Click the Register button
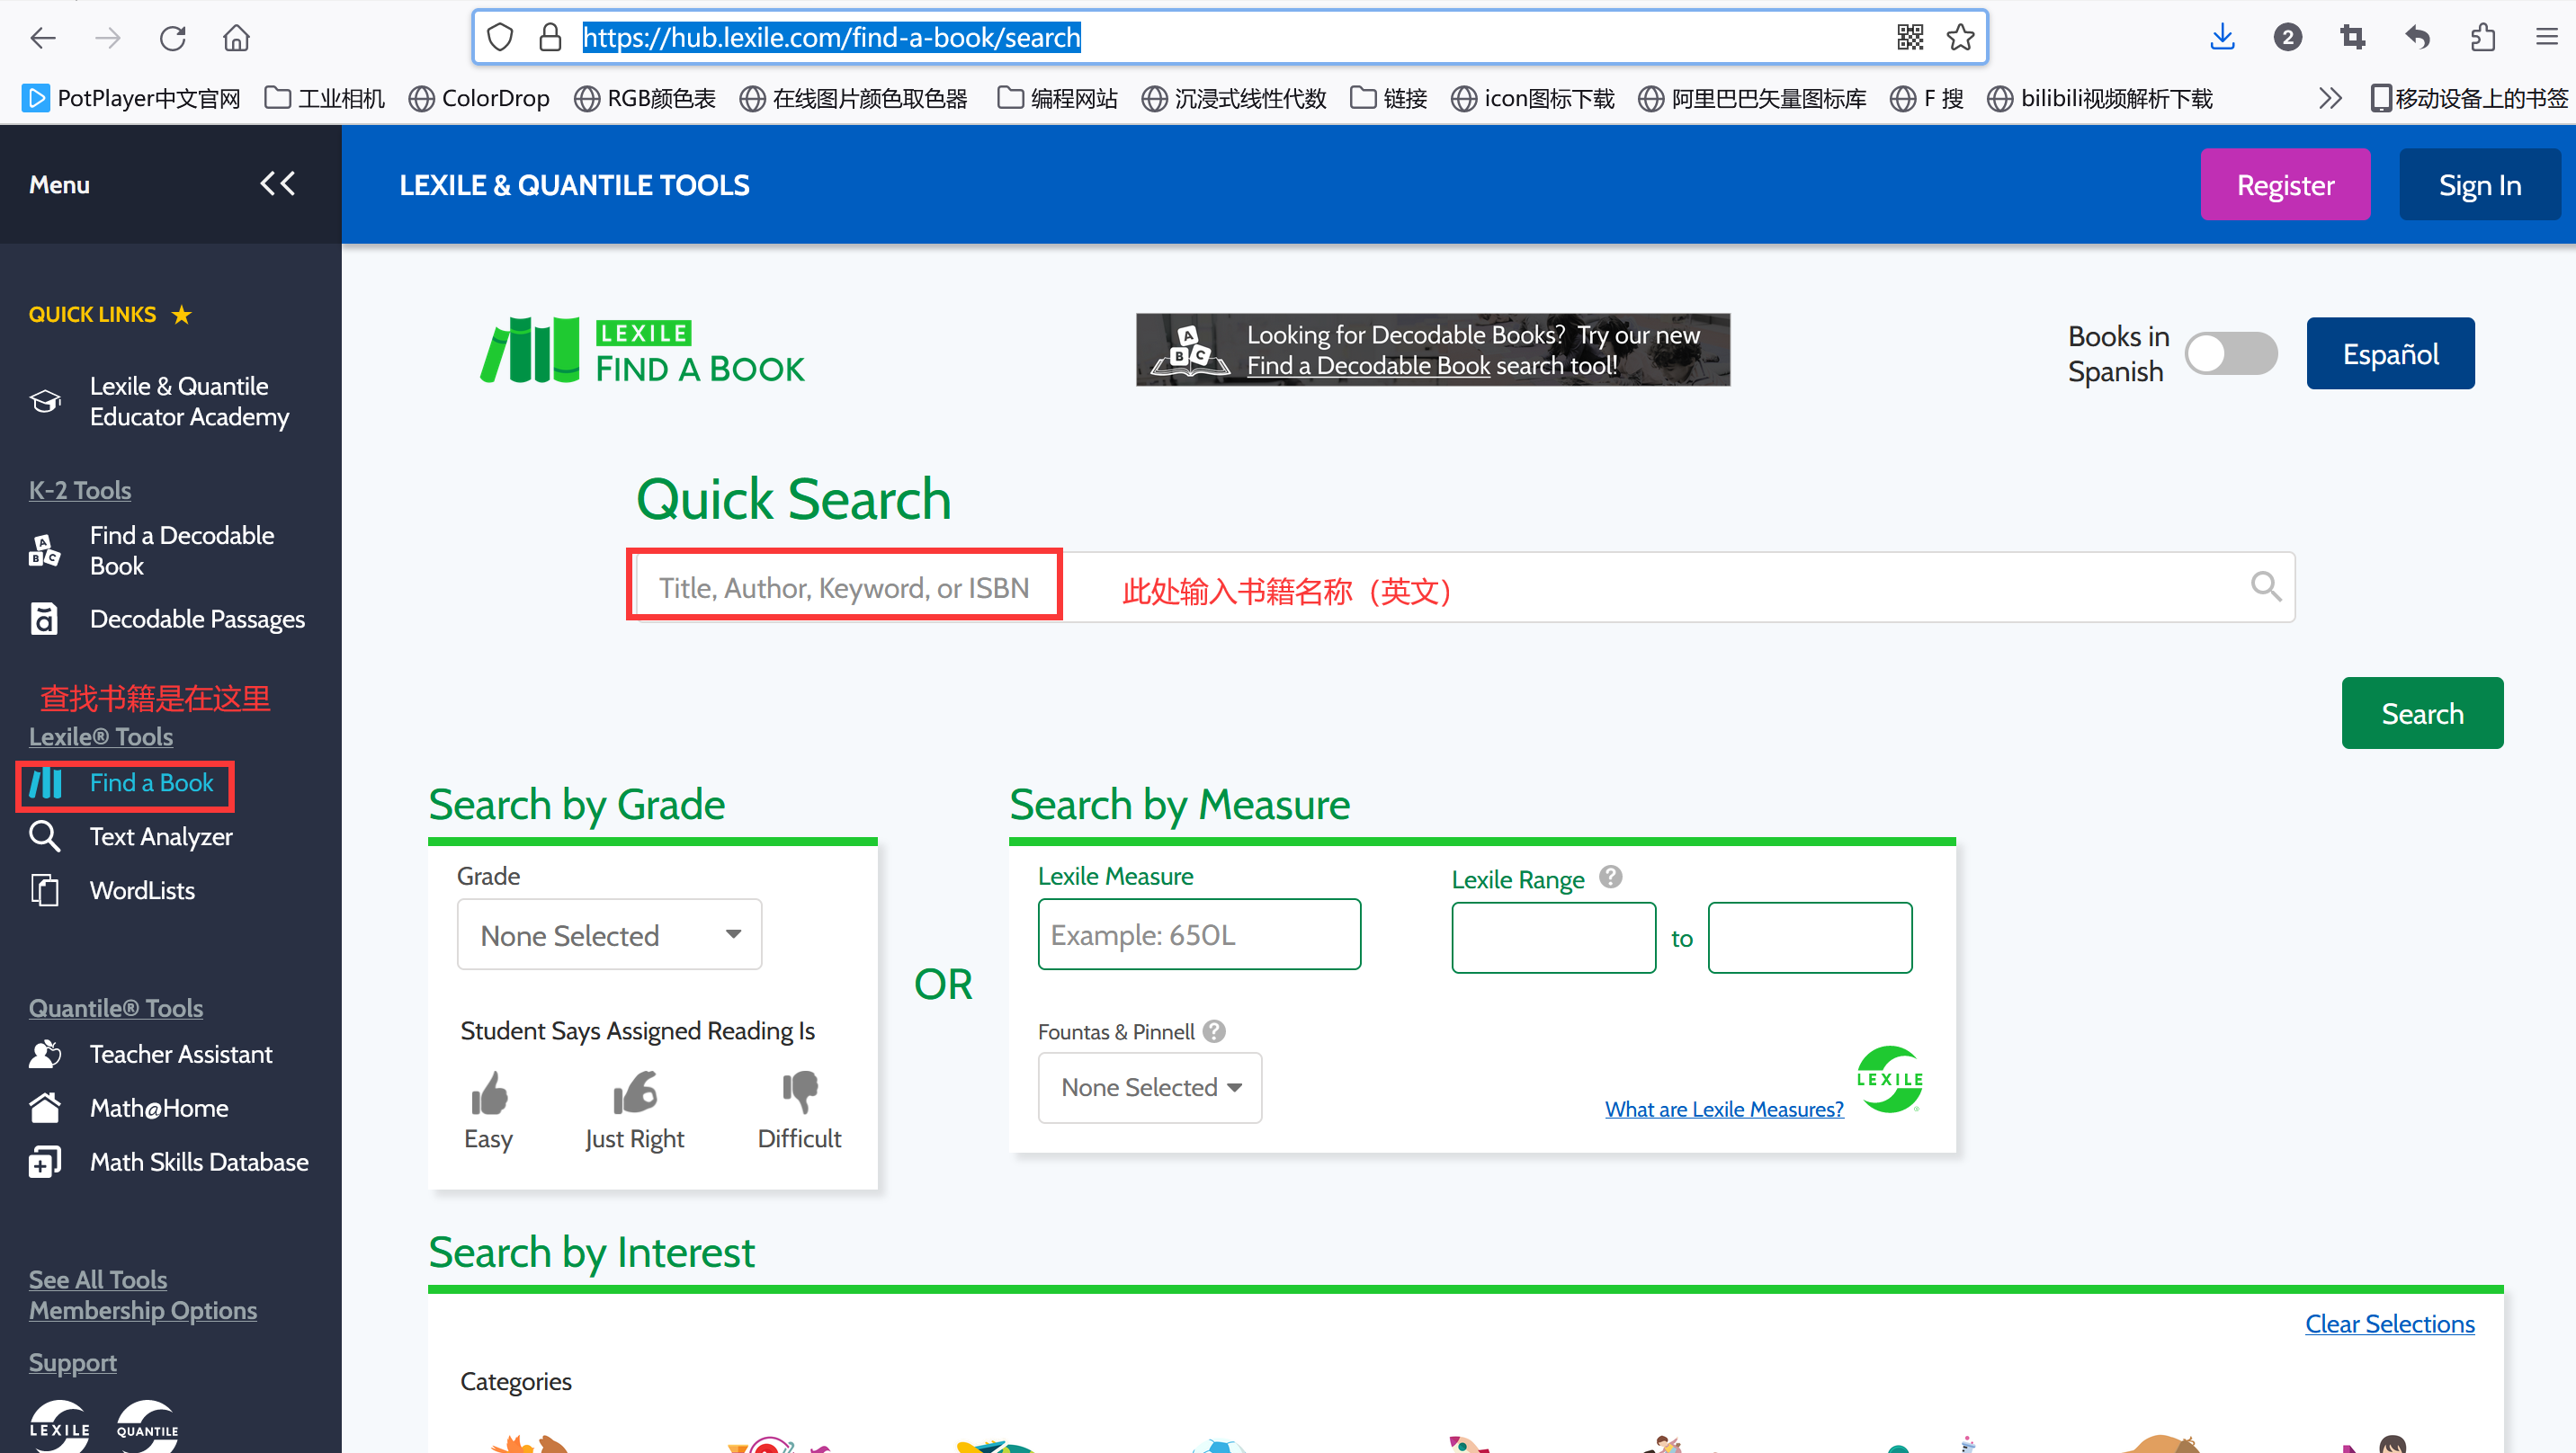 click(x=2285, y=185)
